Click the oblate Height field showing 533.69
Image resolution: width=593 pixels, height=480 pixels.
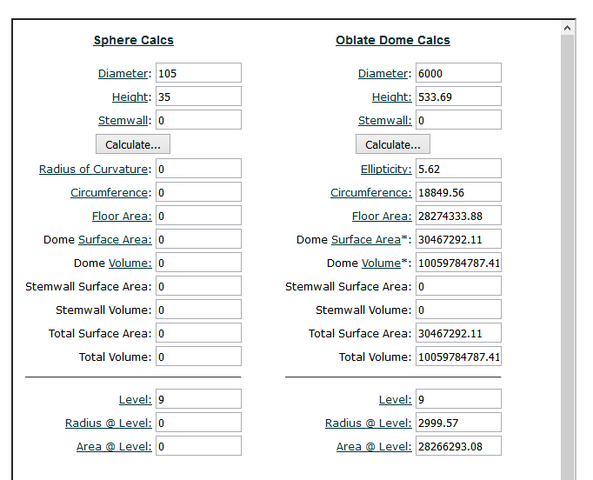(459, 96)
